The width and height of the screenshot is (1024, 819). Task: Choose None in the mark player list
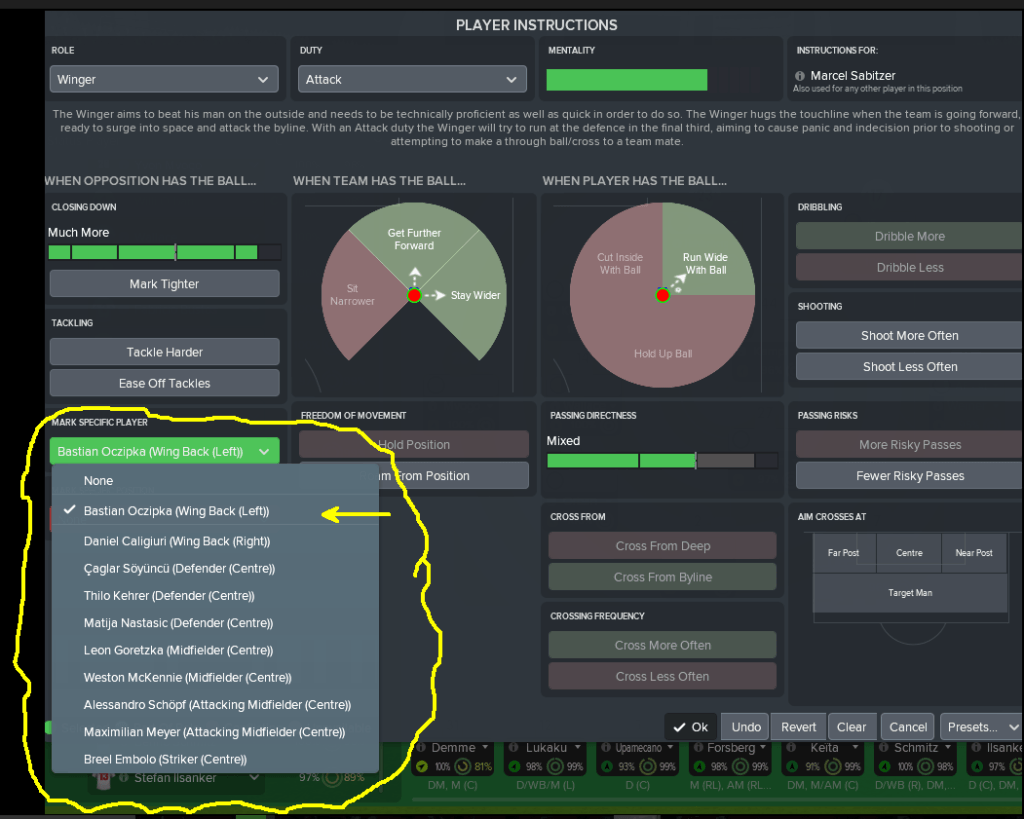click(x=99, y=481)
